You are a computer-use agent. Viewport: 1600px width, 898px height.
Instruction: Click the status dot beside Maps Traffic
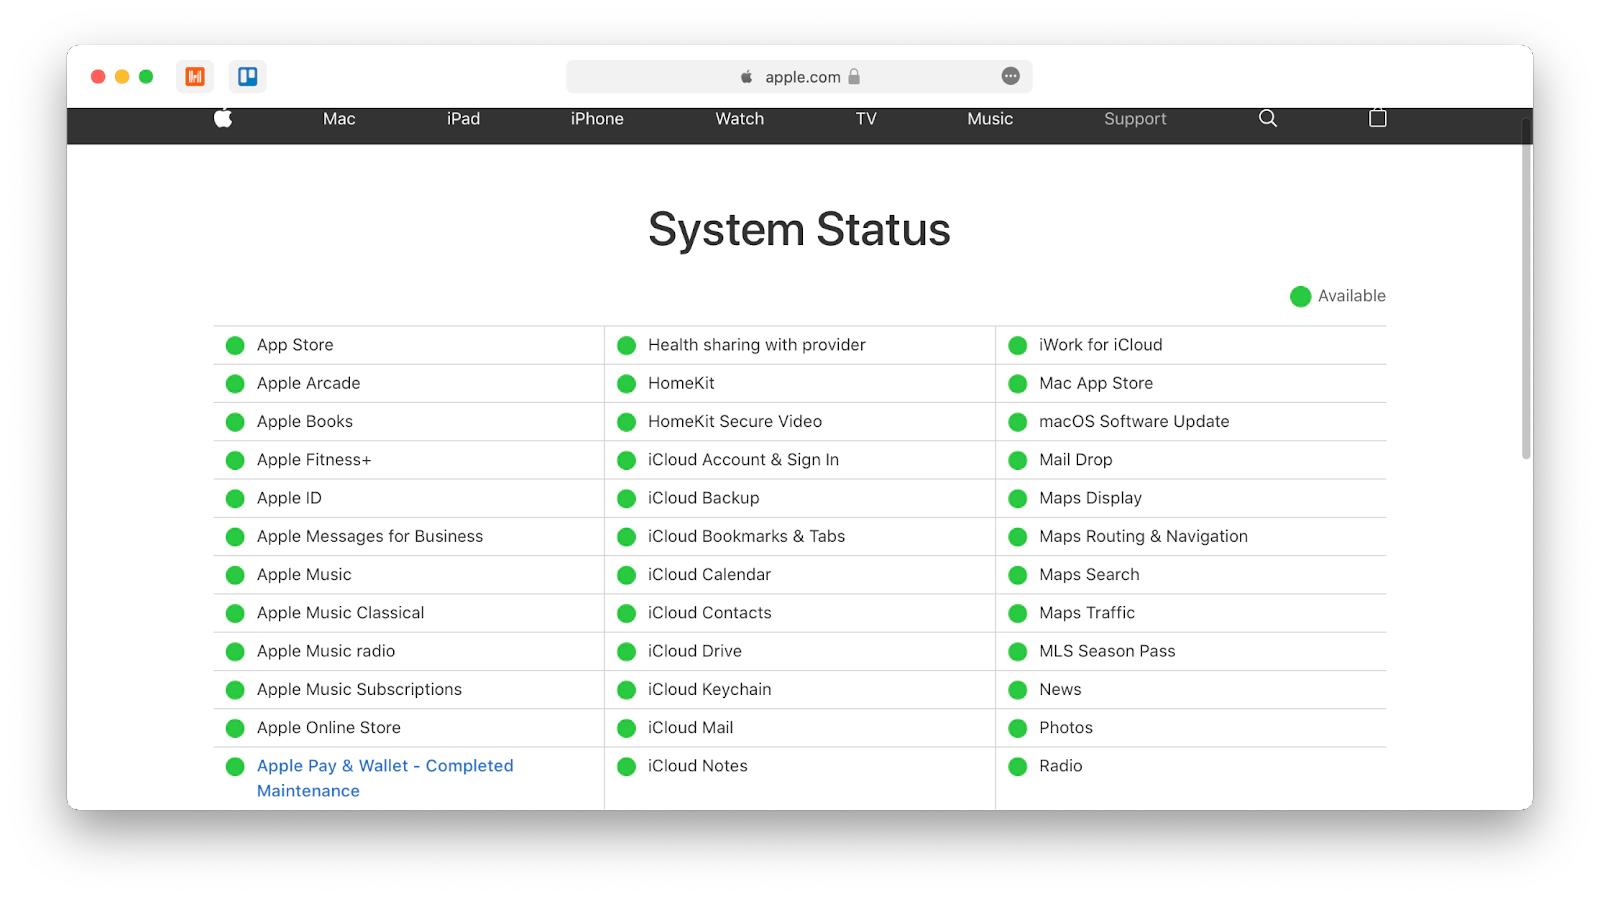(1018, 614)
